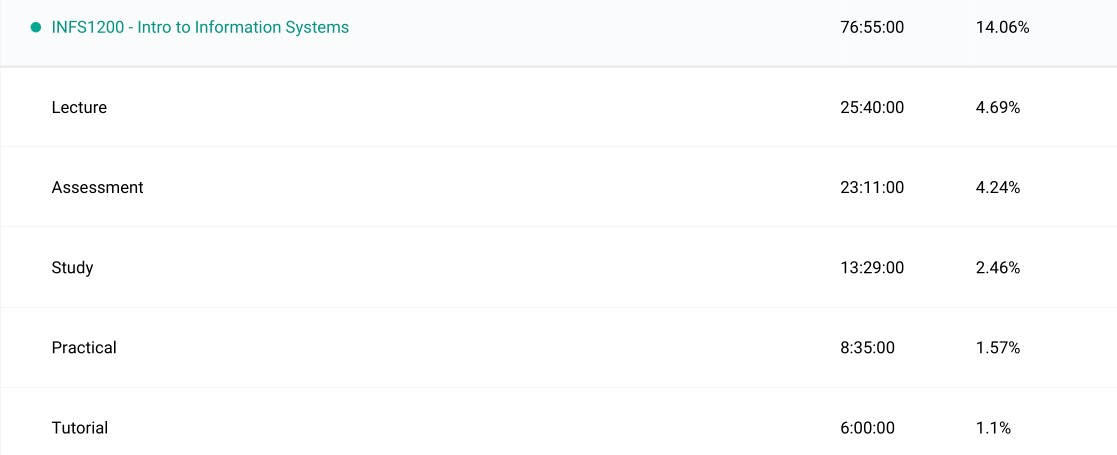
Task: Click the Study duration 13:29:00
Action: pos(872,268)
